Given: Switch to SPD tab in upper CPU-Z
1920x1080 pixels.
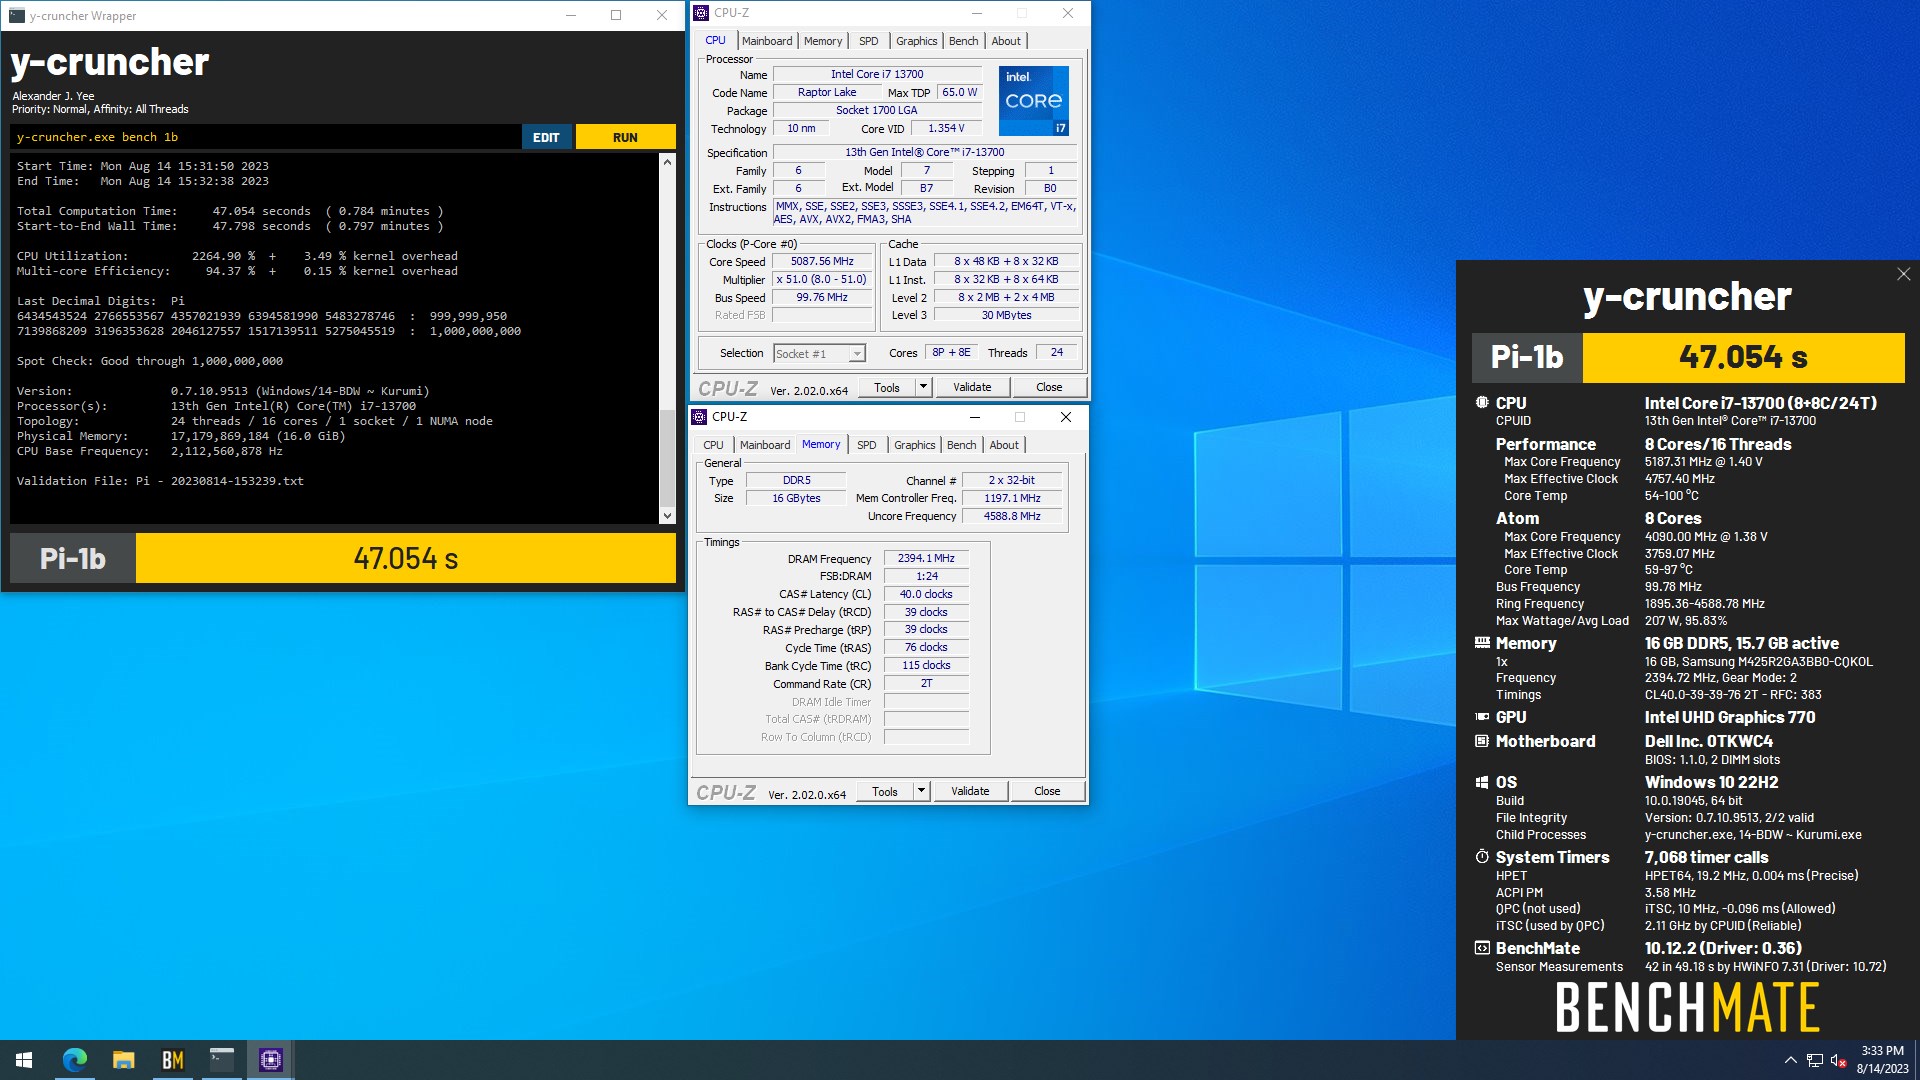Looking at the screenshot, I should click(868, 41).
